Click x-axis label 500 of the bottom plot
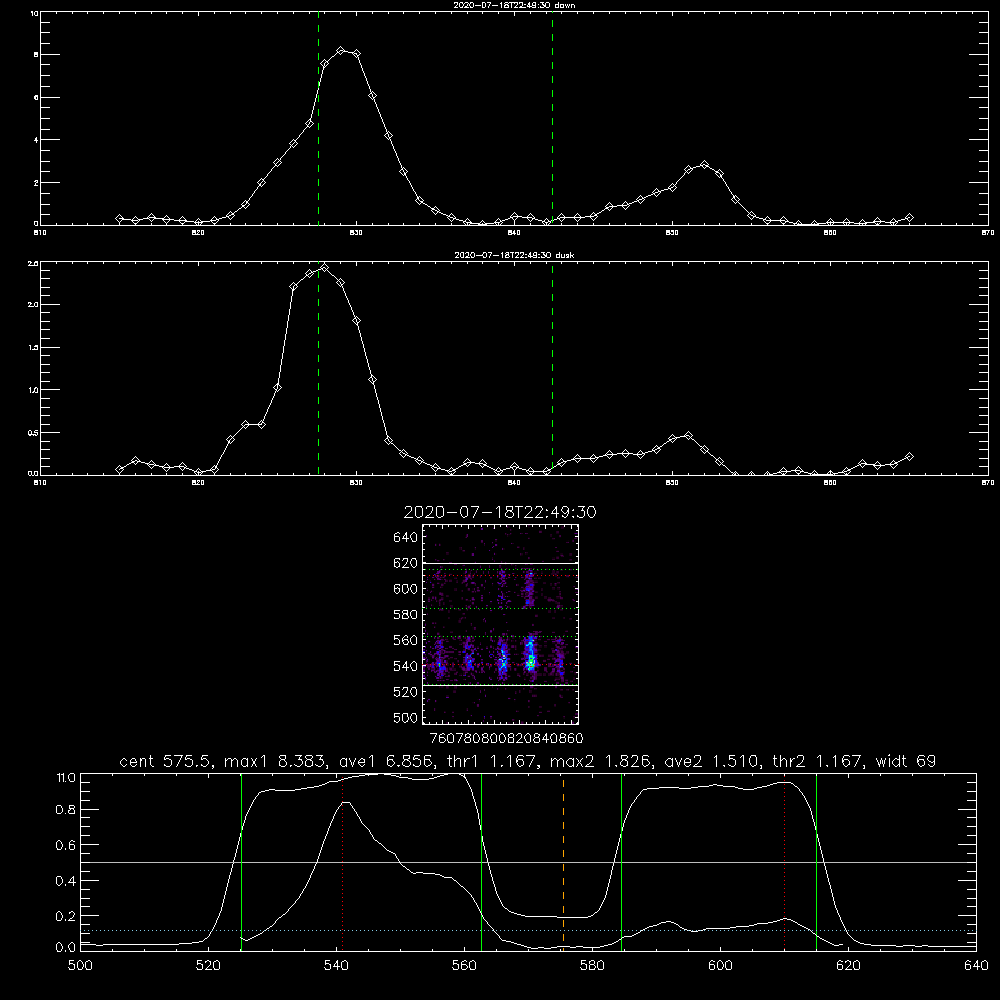This screenshot has height=1000, width=1000. [80, 966]
